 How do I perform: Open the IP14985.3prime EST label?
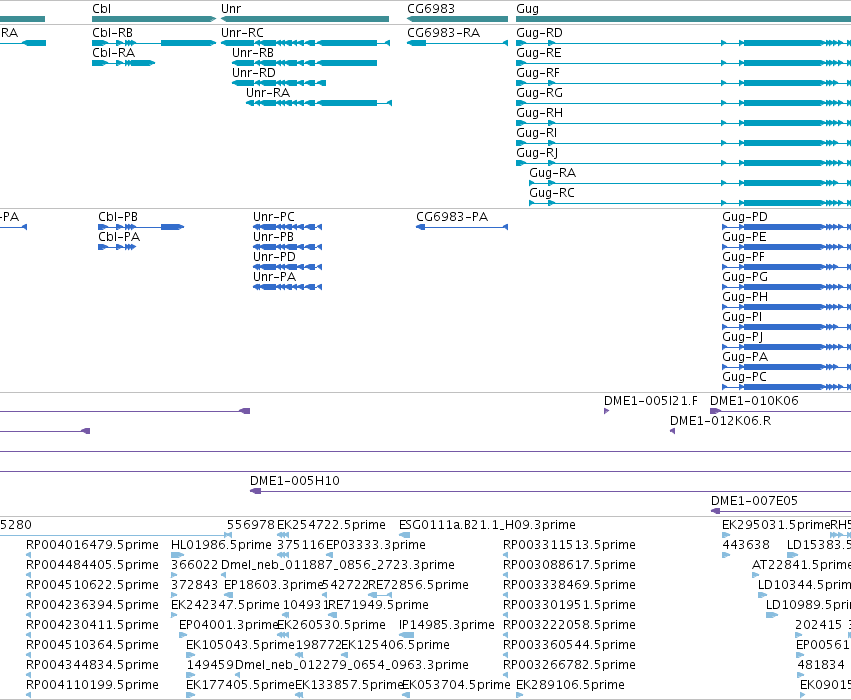pyautogui.click(x=447, y=625)
